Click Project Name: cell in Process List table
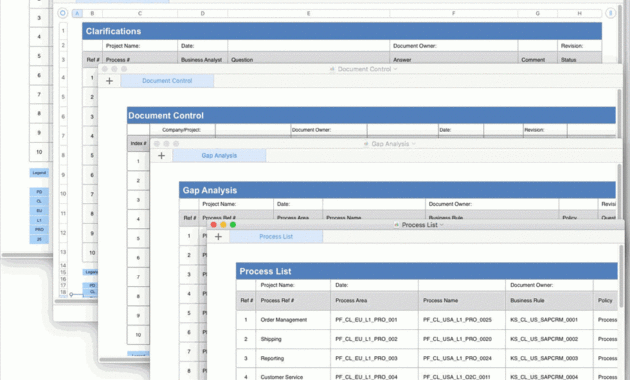This screenshot has height=380, width=630. [x=293, y=285]
